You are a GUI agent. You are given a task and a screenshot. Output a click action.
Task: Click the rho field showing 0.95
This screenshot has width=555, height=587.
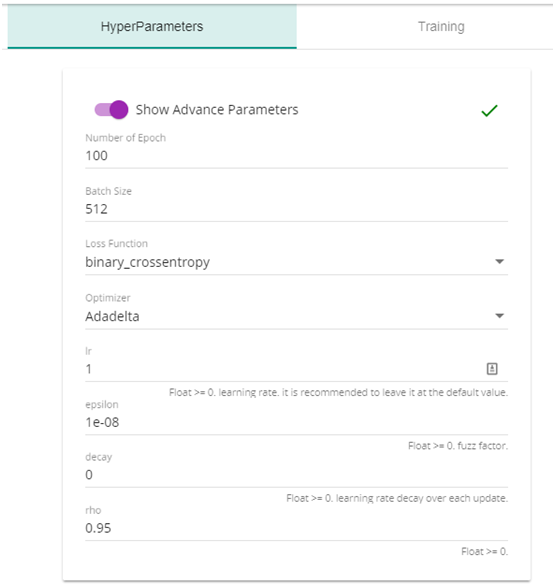pos(296,528)
